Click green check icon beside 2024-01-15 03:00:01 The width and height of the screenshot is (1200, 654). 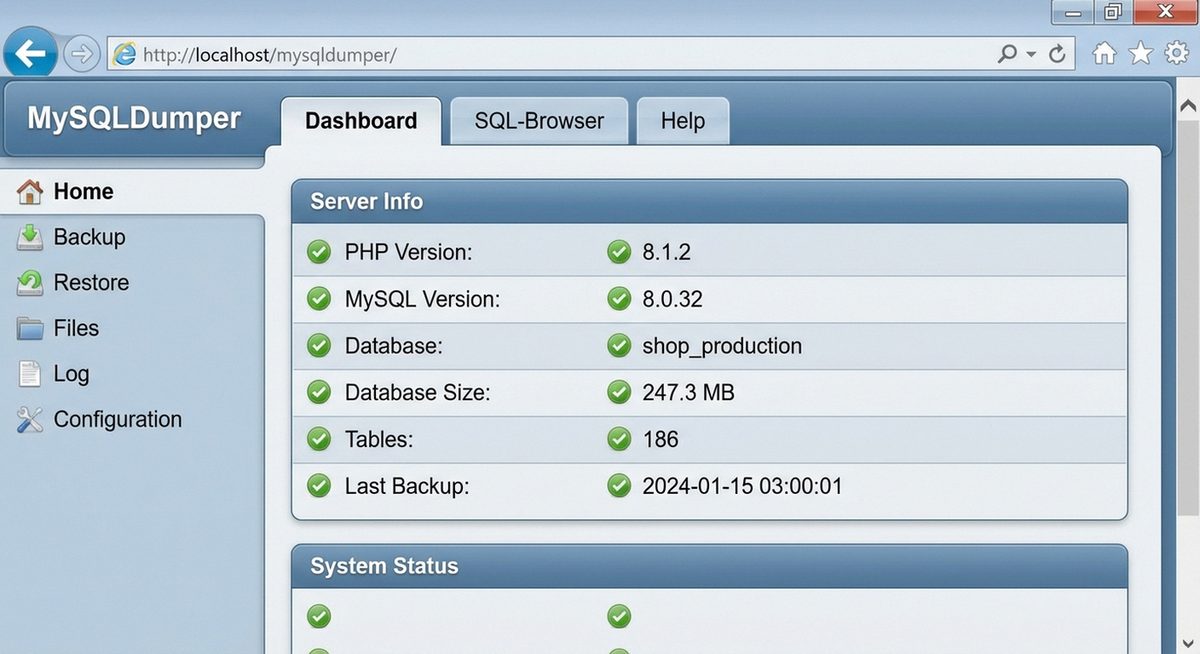coord(619,486)
